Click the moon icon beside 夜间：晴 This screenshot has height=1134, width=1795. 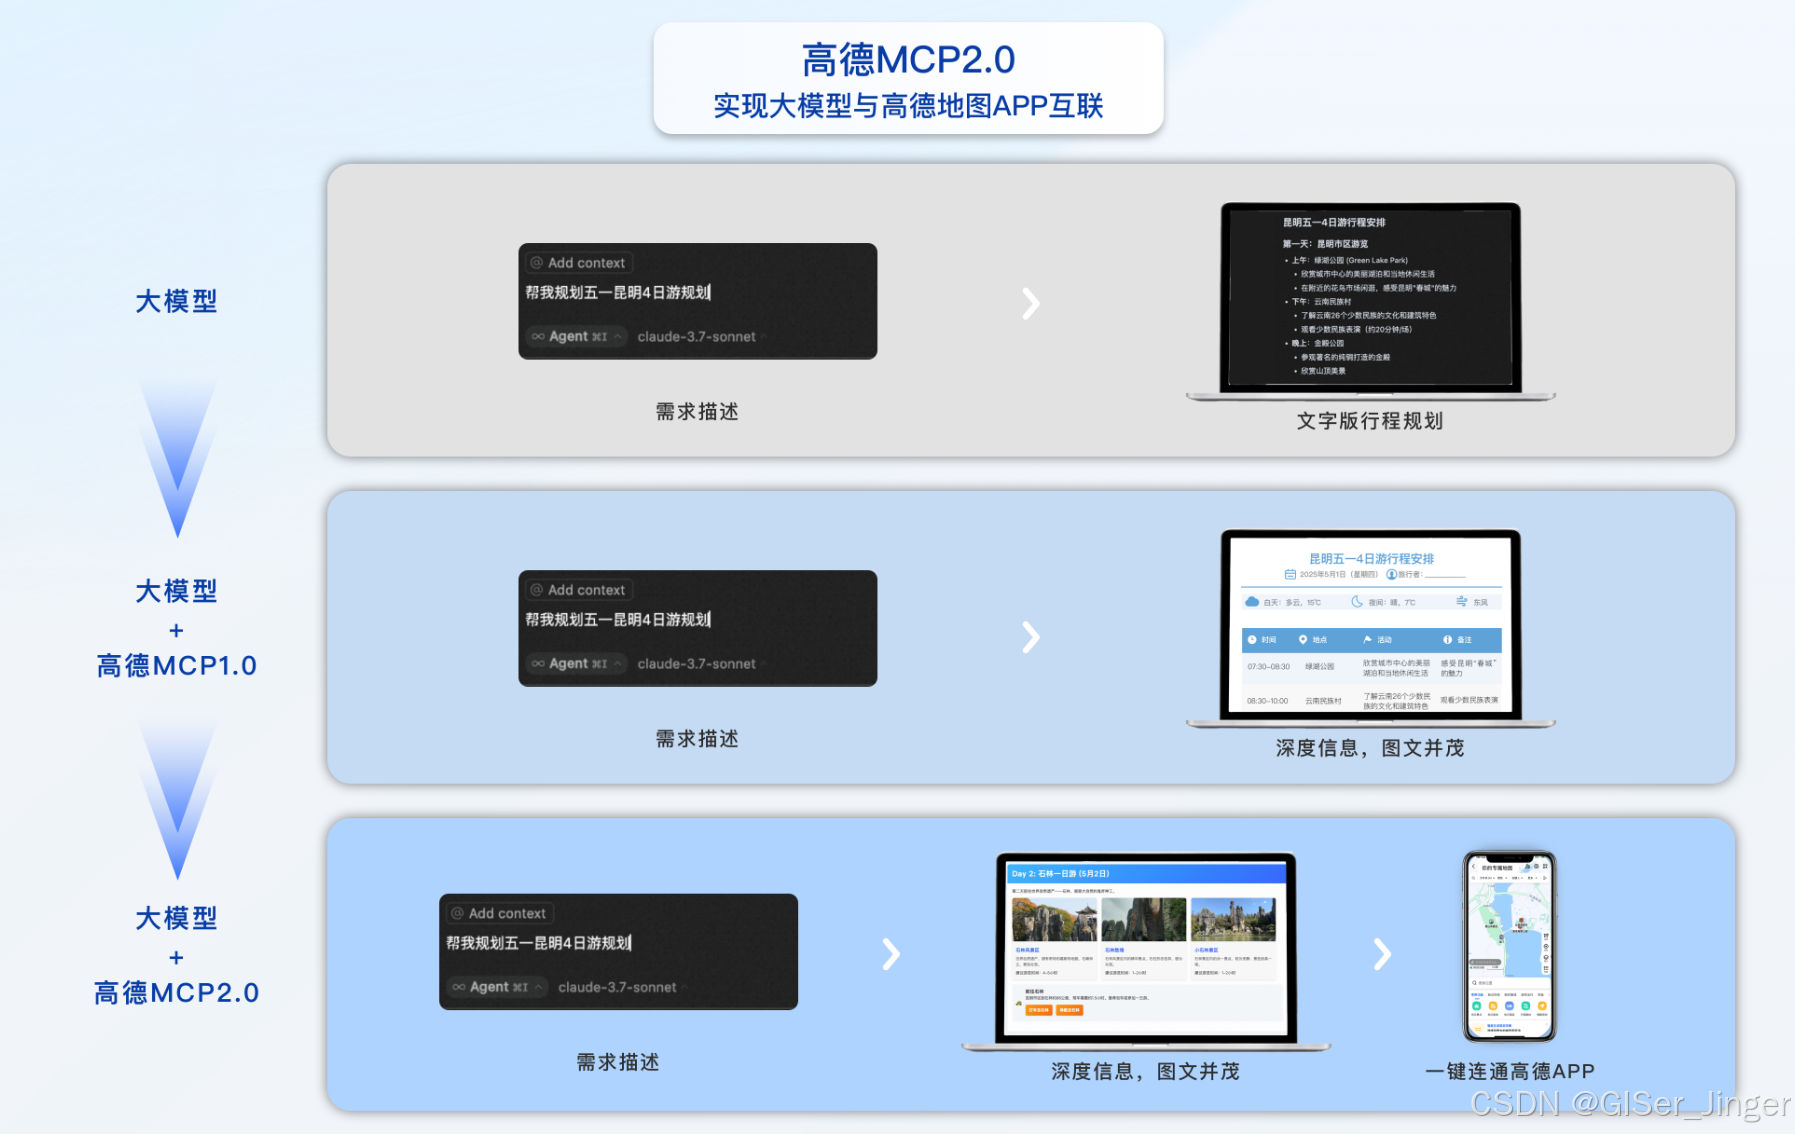click(1357, 602)
